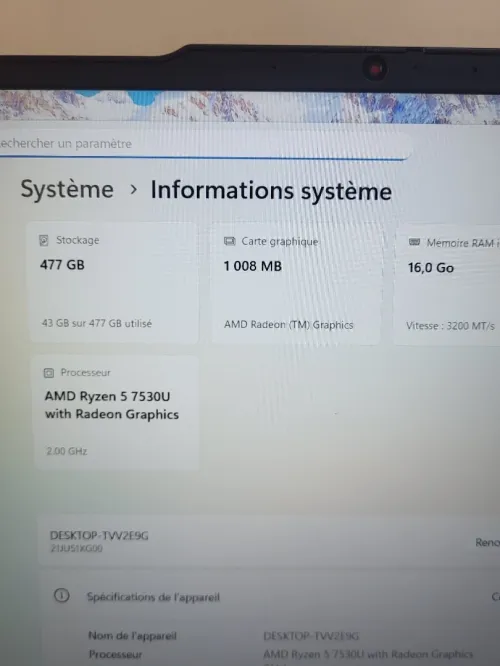This screenshot has width=500, height=666.
Task: Click the Mémoire RAM icon
Action: 414,242
